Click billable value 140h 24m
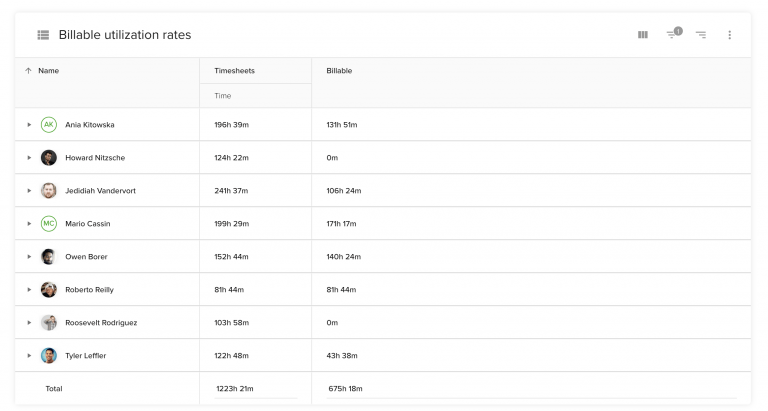 [x=344, y=257]
